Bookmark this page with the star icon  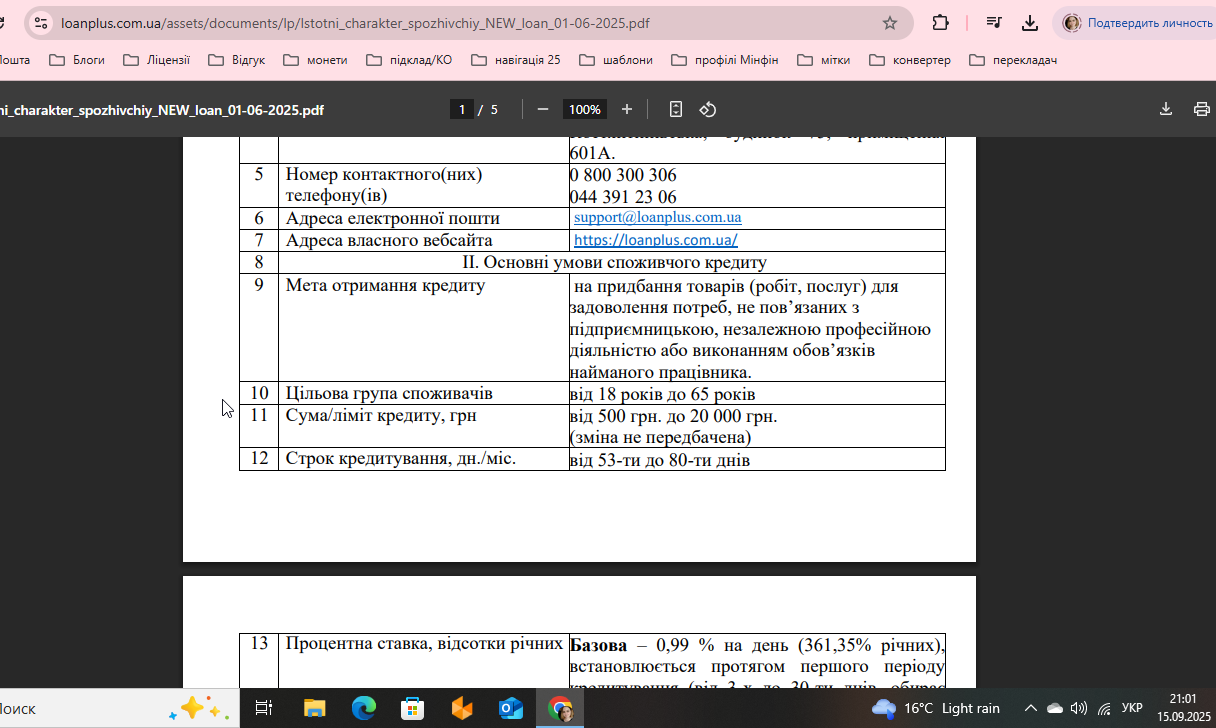click(x=890, y=23)
